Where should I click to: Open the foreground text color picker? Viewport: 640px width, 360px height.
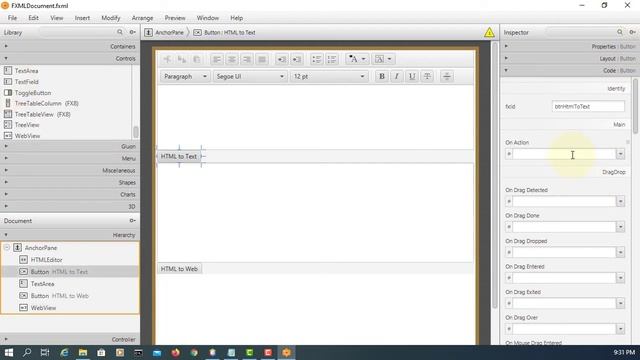(x=357, y=59)
